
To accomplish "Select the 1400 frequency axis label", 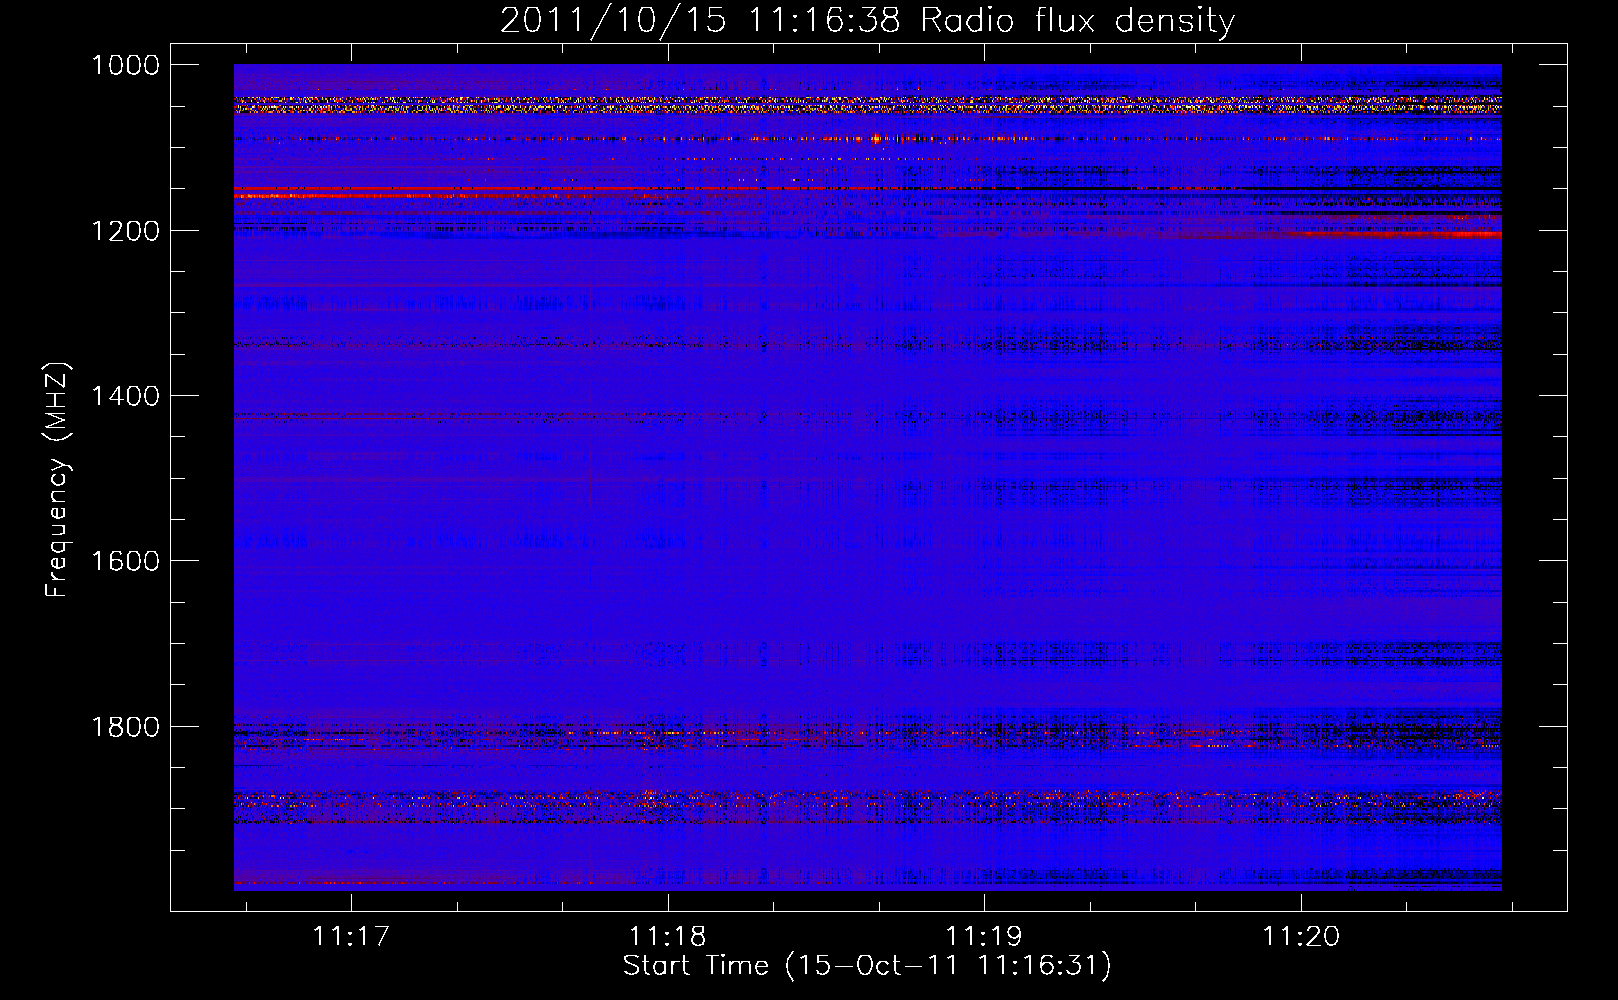I will 125,396.
